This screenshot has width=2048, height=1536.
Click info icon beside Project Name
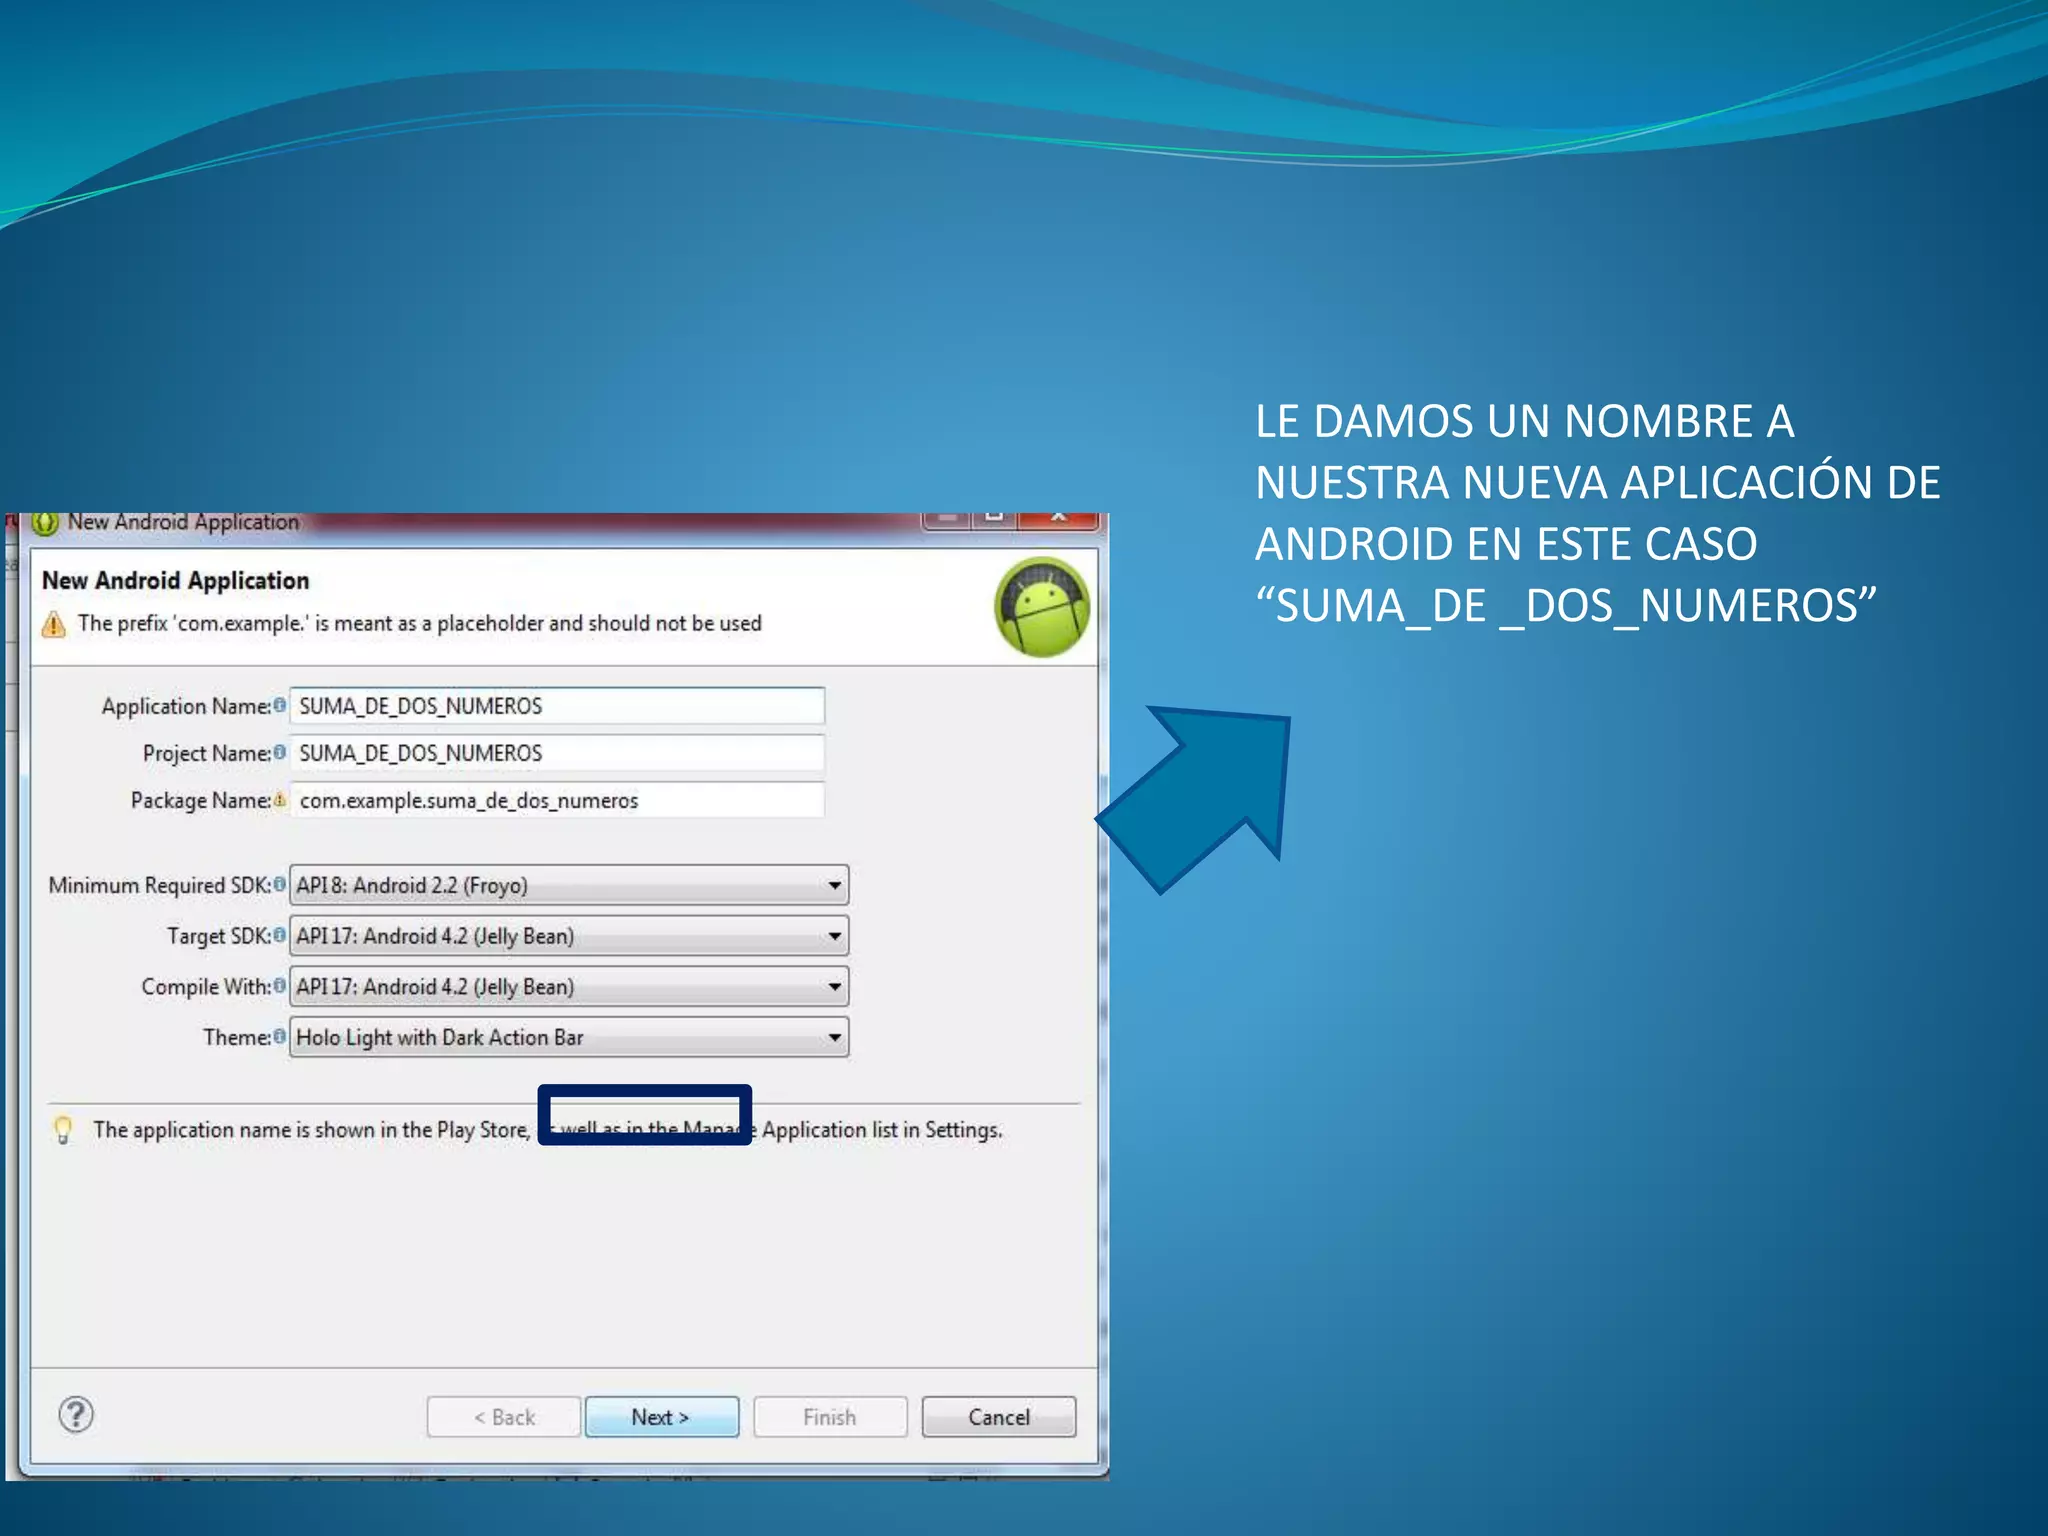point(280,752)
